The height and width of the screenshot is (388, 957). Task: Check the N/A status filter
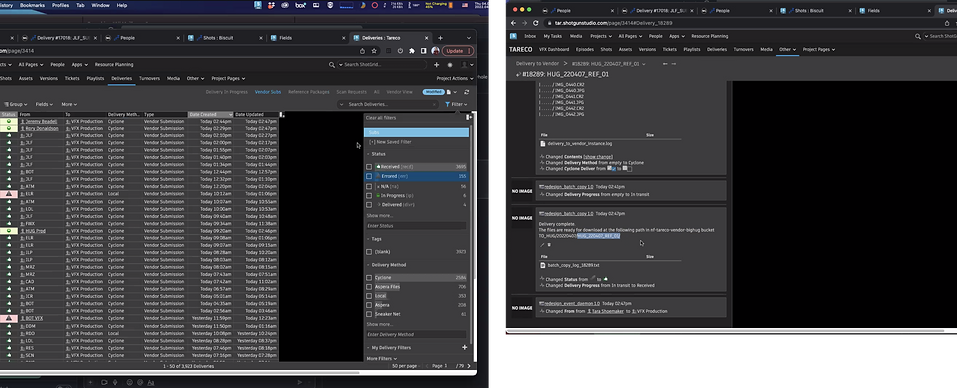point(369,186)
